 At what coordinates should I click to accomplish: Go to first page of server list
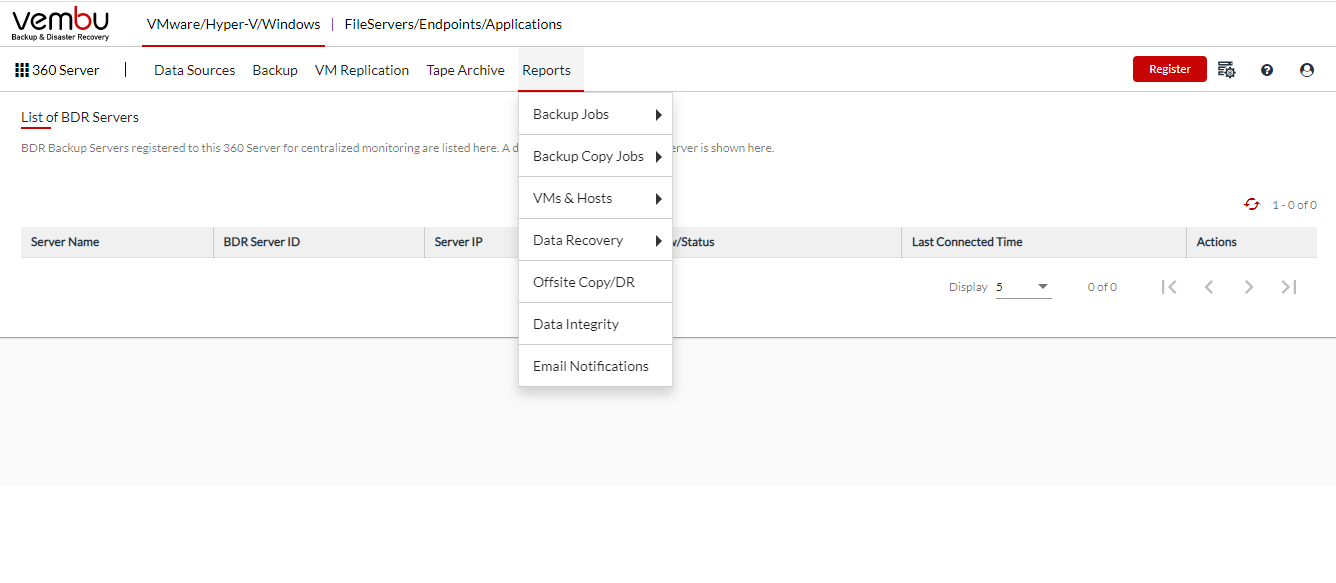[1169, 287]
